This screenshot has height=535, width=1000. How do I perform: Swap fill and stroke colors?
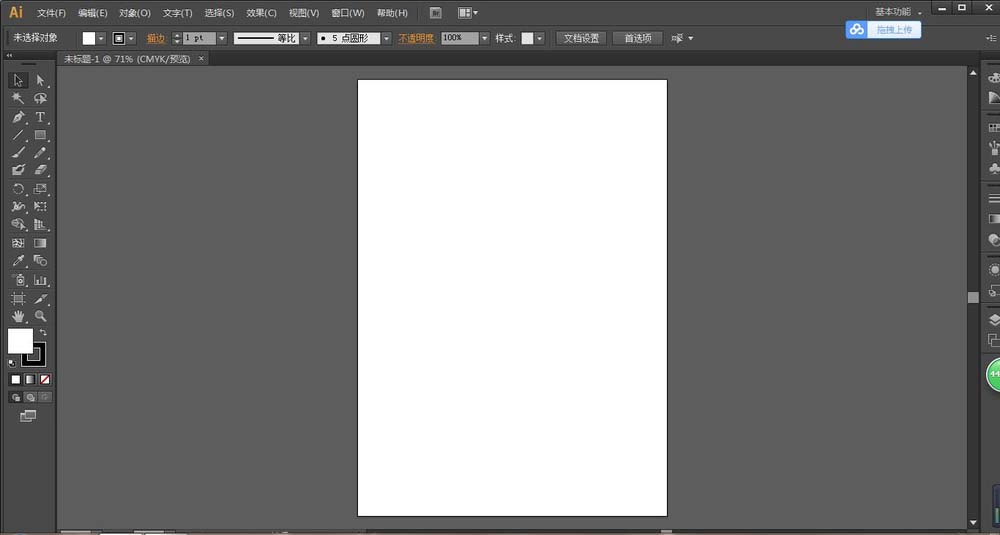(43, 332)
